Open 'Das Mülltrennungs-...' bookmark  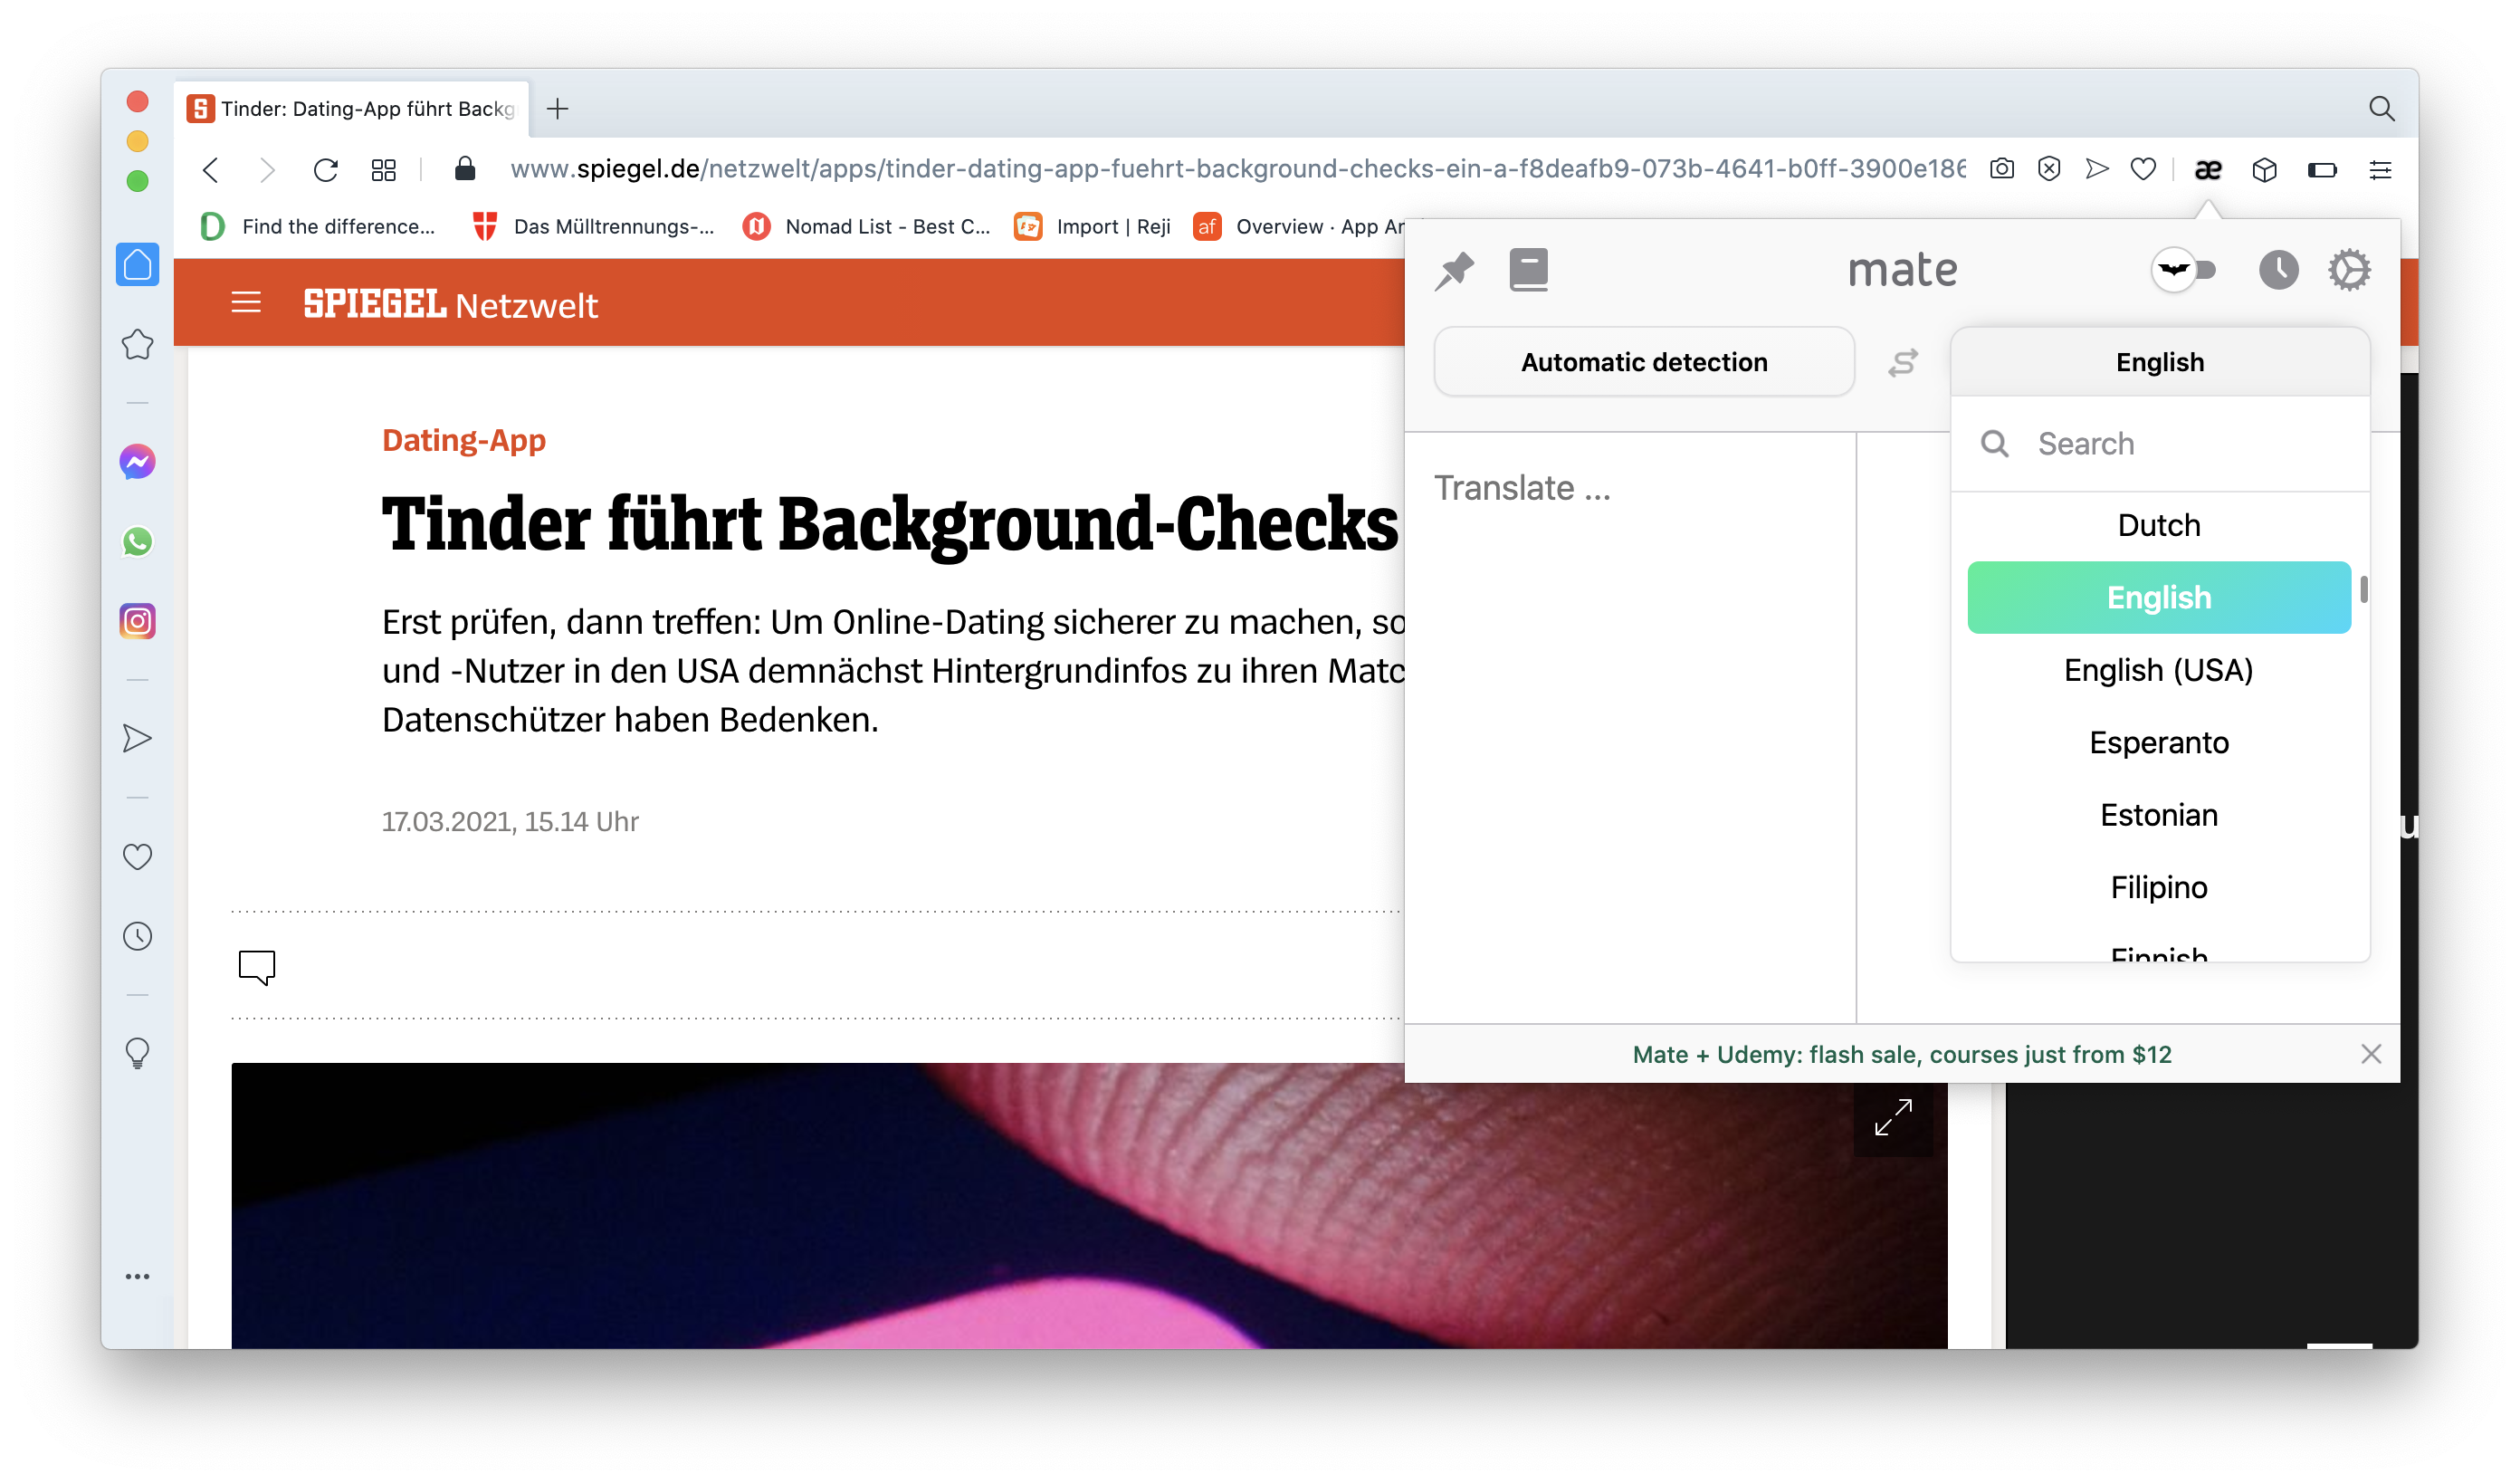593,227
